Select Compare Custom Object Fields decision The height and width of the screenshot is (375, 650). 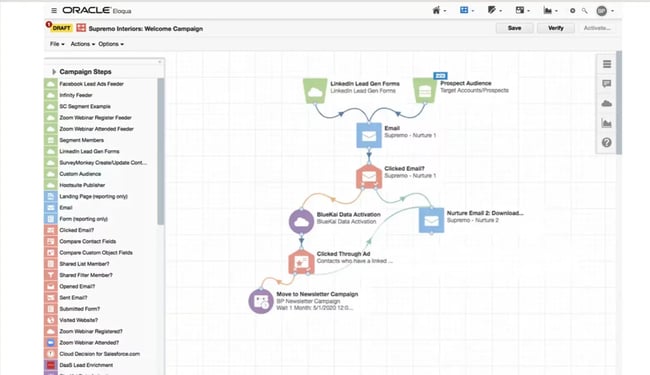tap(100, 252)
